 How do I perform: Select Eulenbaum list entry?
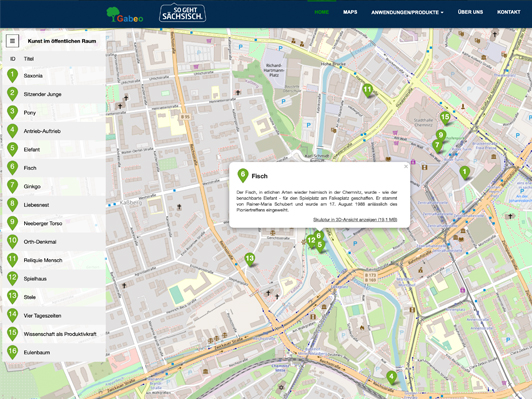click(54, 353)
